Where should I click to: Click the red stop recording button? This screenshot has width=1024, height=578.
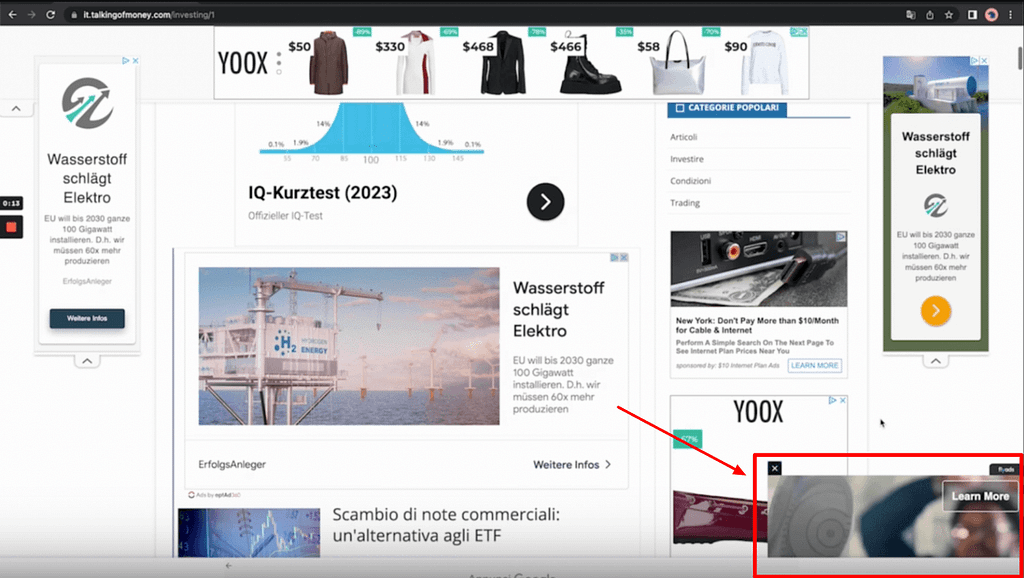click(x=11, y=227)
